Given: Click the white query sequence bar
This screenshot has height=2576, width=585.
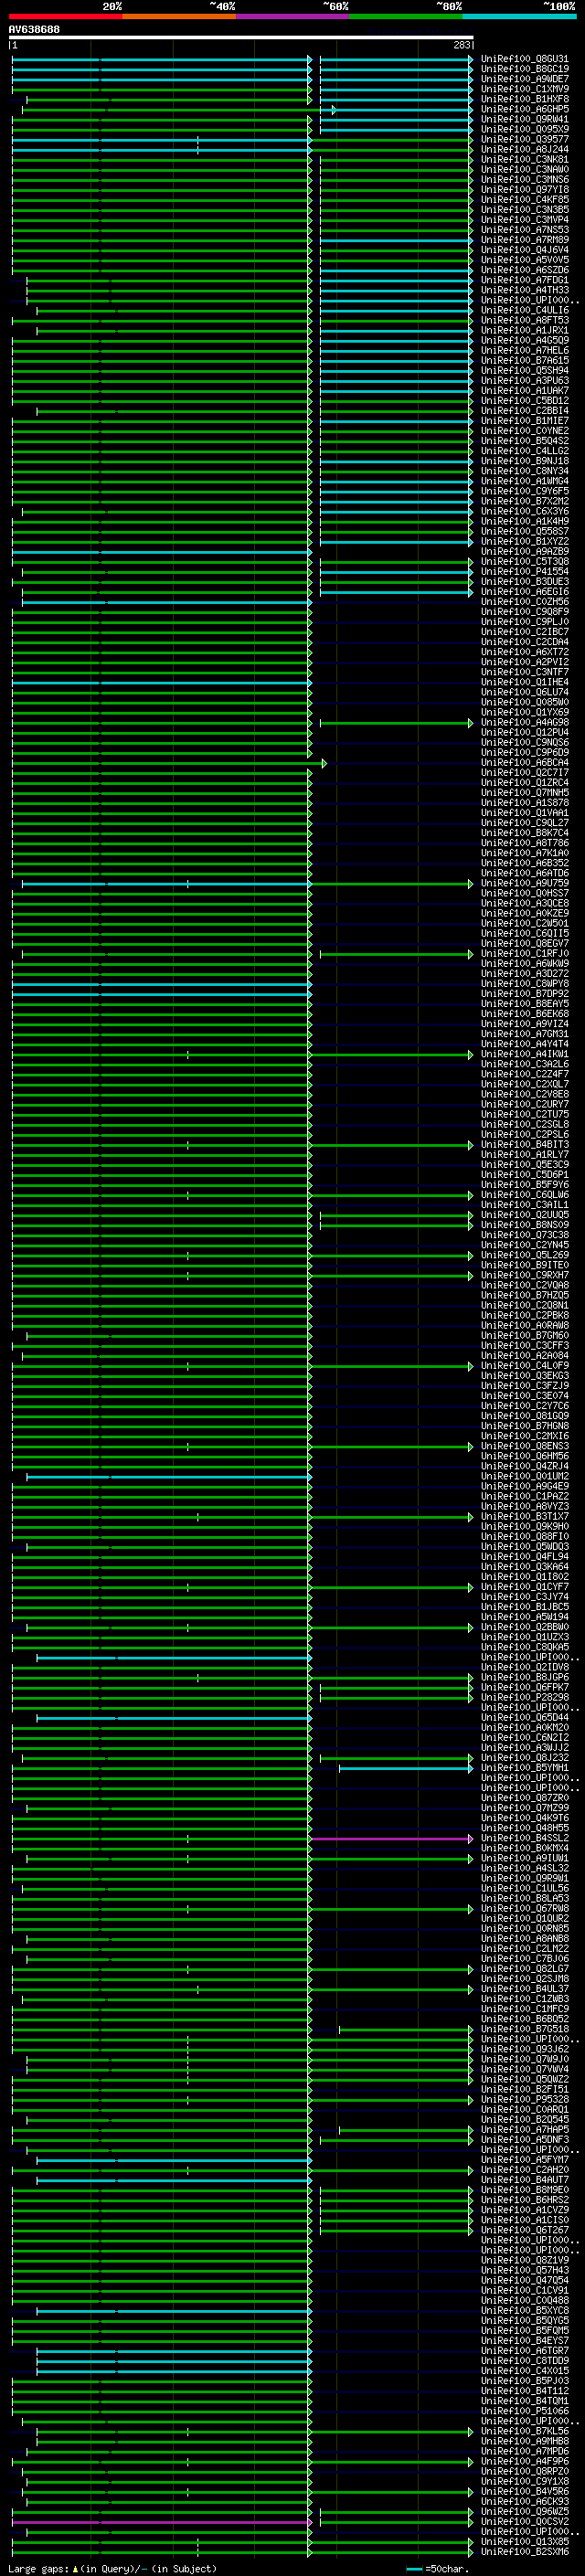Looking at the screenshot, I should [x=241, y=38].
